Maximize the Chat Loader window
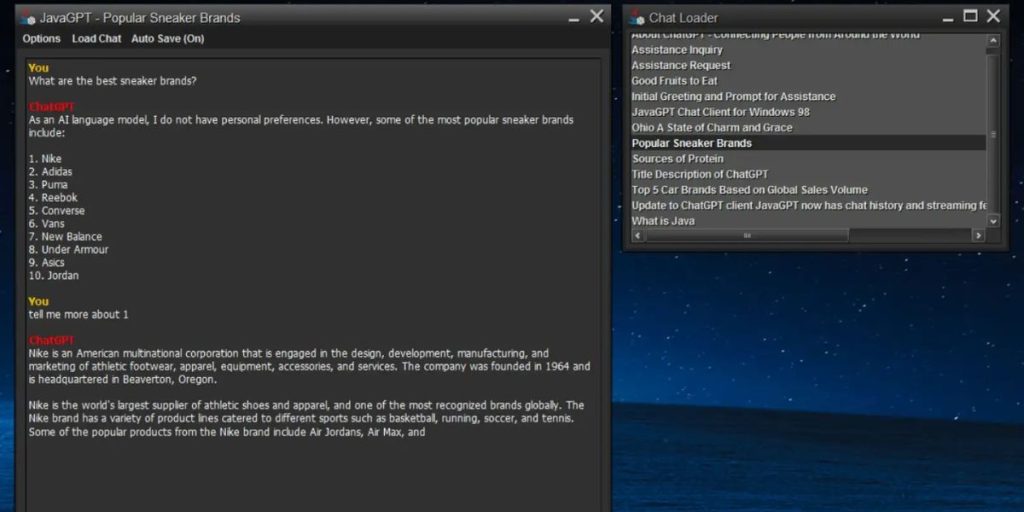1024x512 pixels. click(970, 16)
